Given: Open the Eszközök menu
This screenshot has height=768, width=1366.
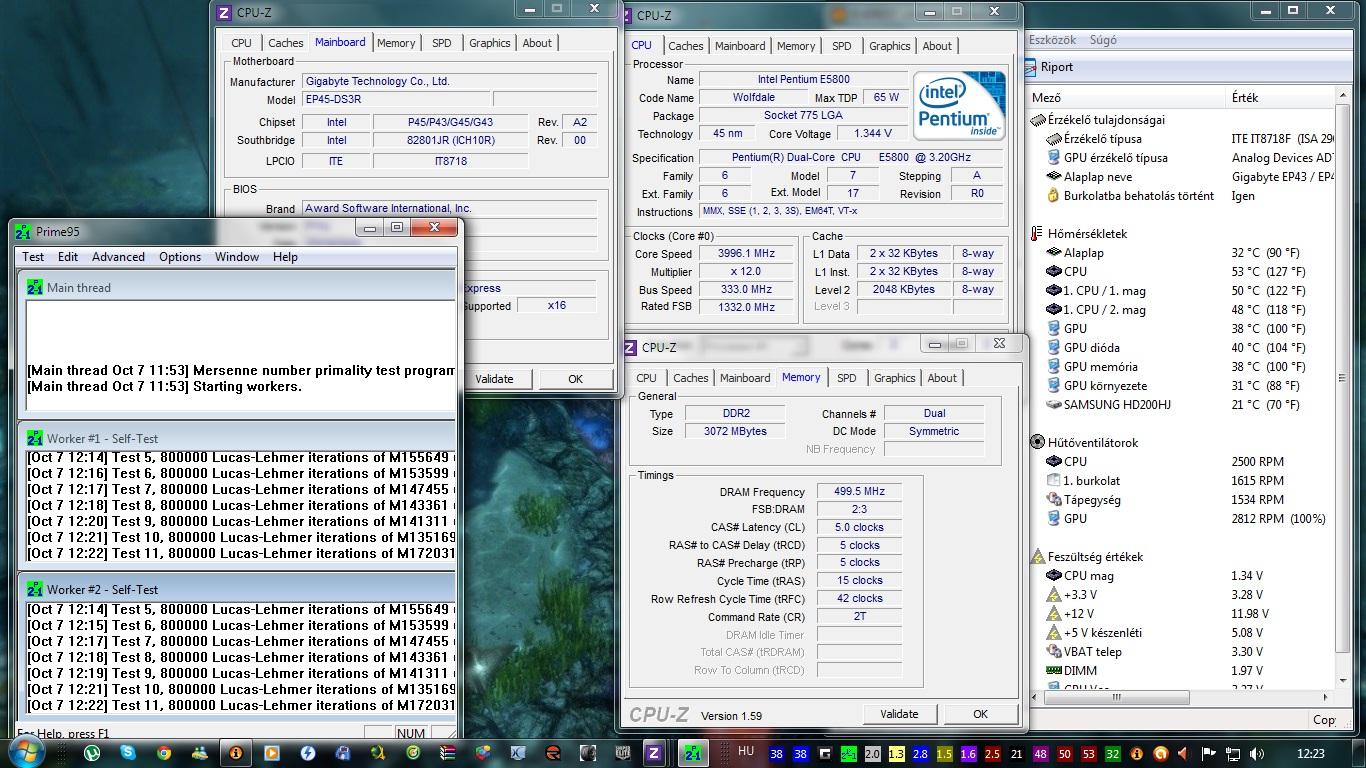Looking at the screenshot, I should point(1052,40).
